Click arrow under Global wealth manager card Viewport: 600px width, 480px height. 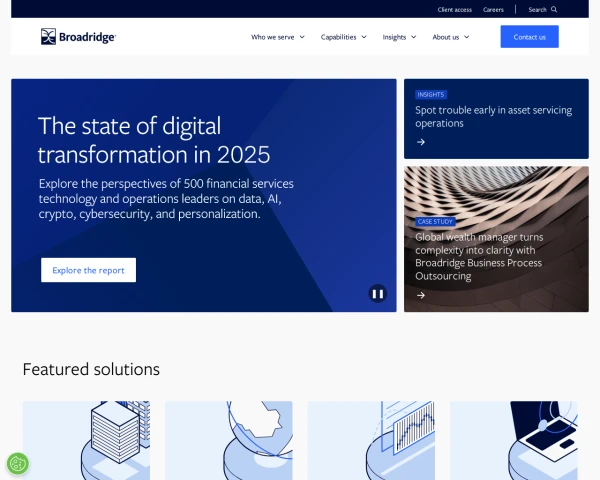point(421,295)
